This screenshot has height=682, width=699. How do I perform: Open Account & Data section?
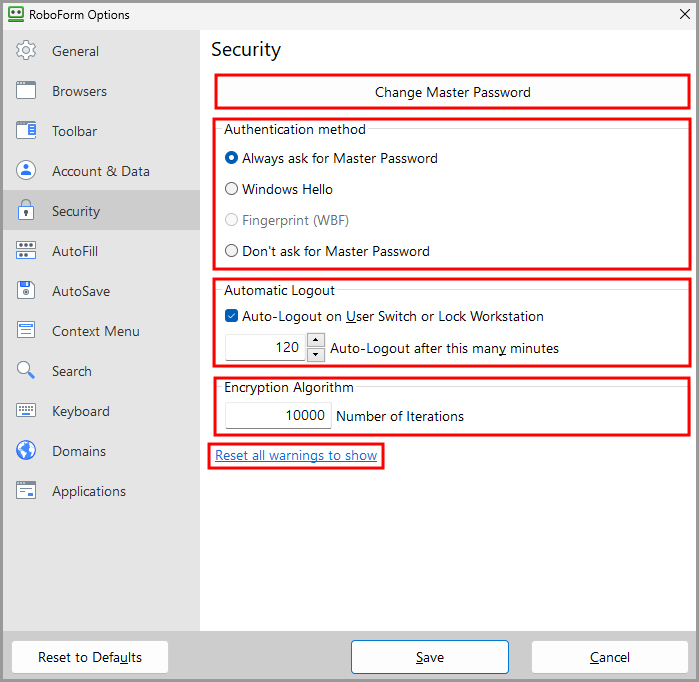point(102,171)
